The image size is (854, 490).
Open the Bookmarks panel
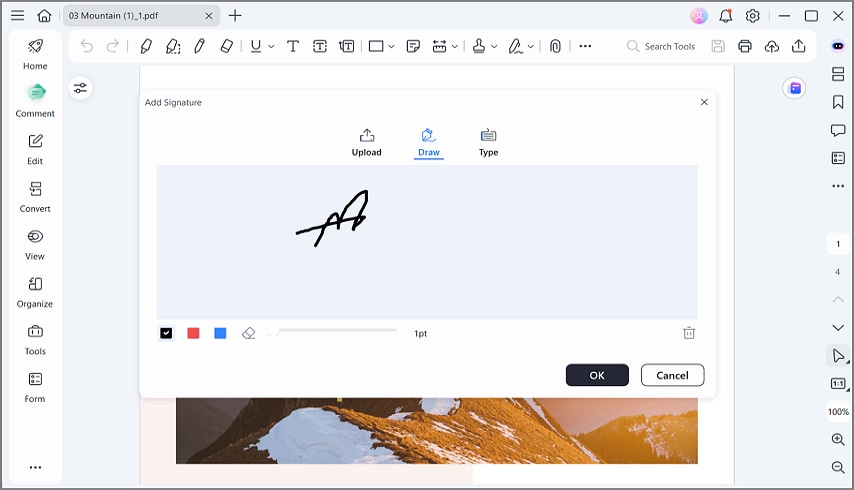coord(838,102)
